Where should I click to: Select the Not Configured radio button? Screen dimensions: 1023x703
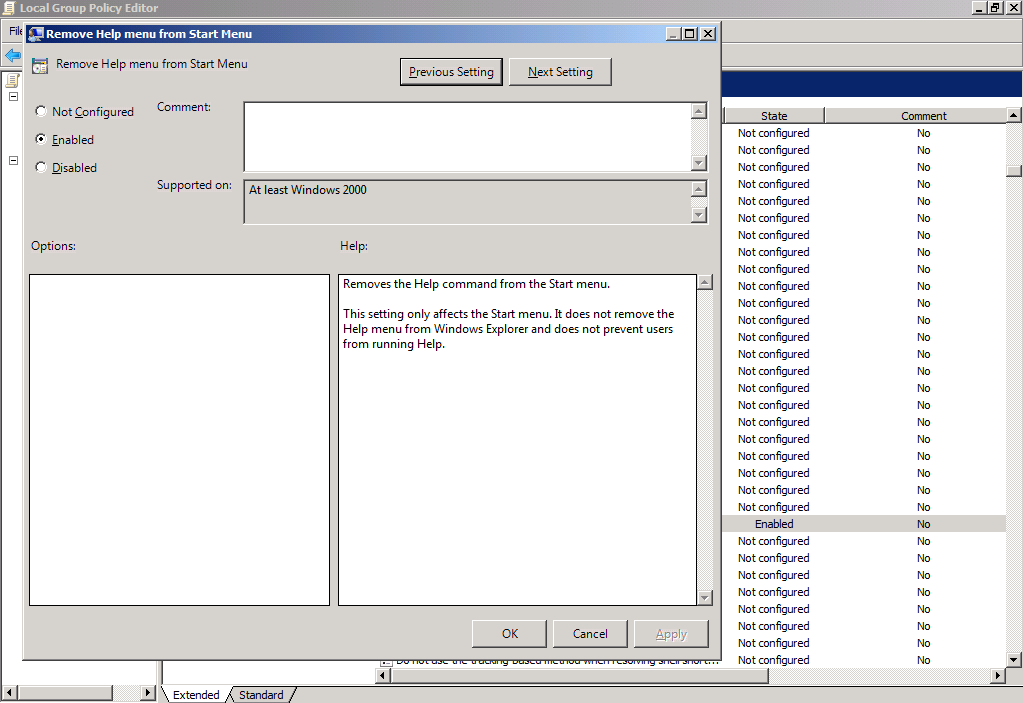click(x=41, y=112)
